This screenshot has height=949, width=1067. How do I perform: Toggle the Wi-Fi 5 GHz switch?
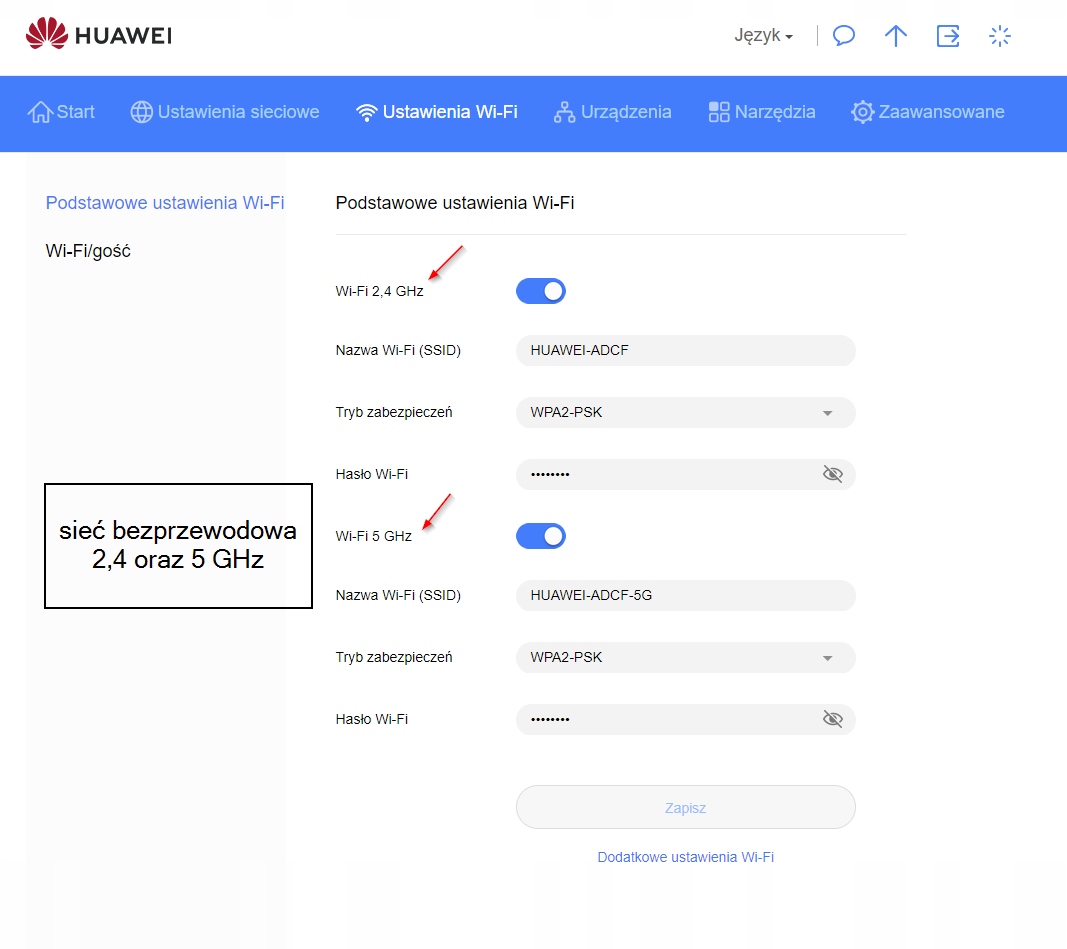(541, 536)
